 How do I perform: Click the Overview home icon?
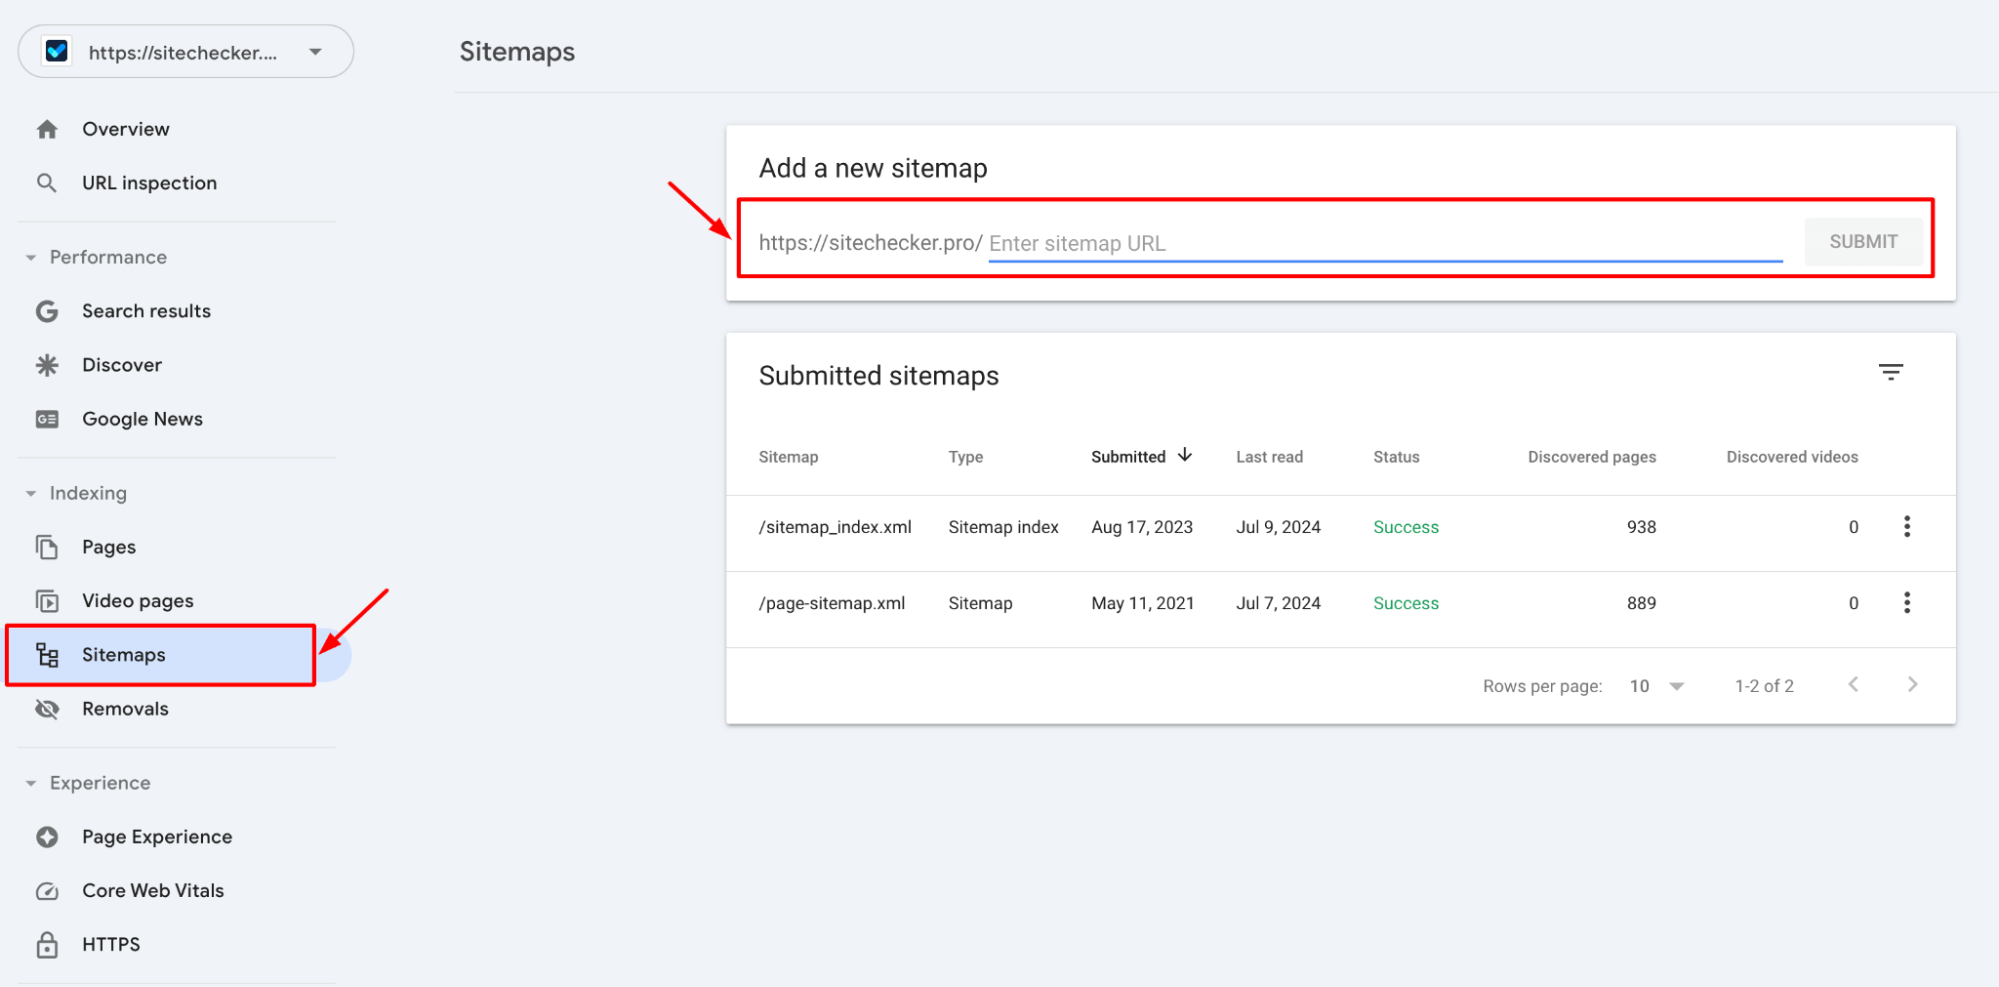[x=47, y=129]
